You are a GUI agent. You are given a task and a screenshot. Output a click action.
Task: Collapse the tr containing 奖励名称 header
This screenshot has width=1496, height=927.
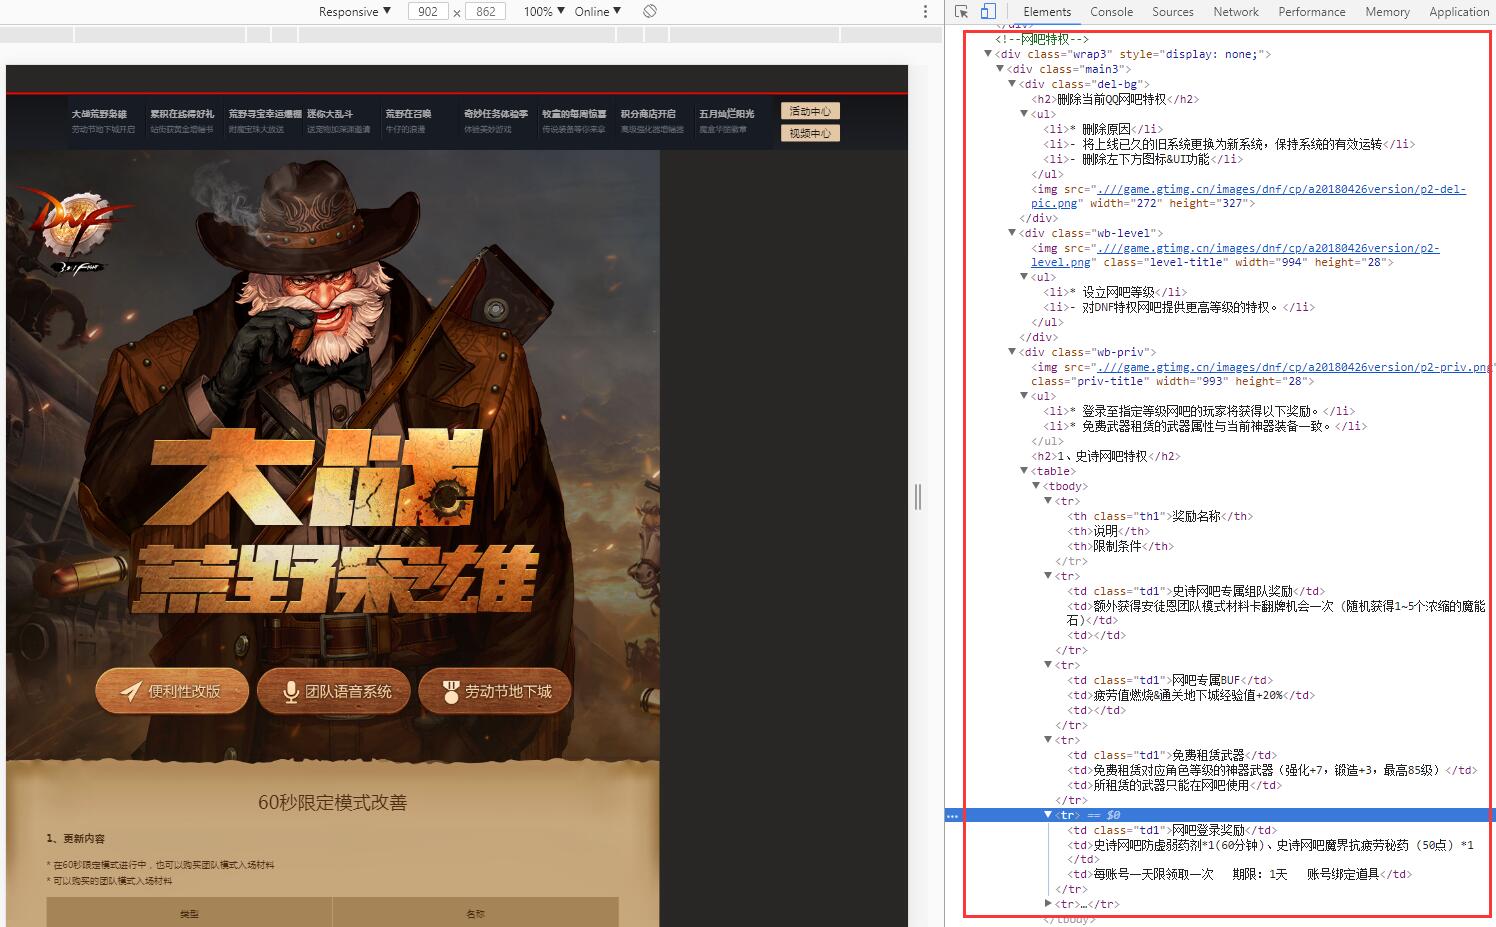[1048, 501]
